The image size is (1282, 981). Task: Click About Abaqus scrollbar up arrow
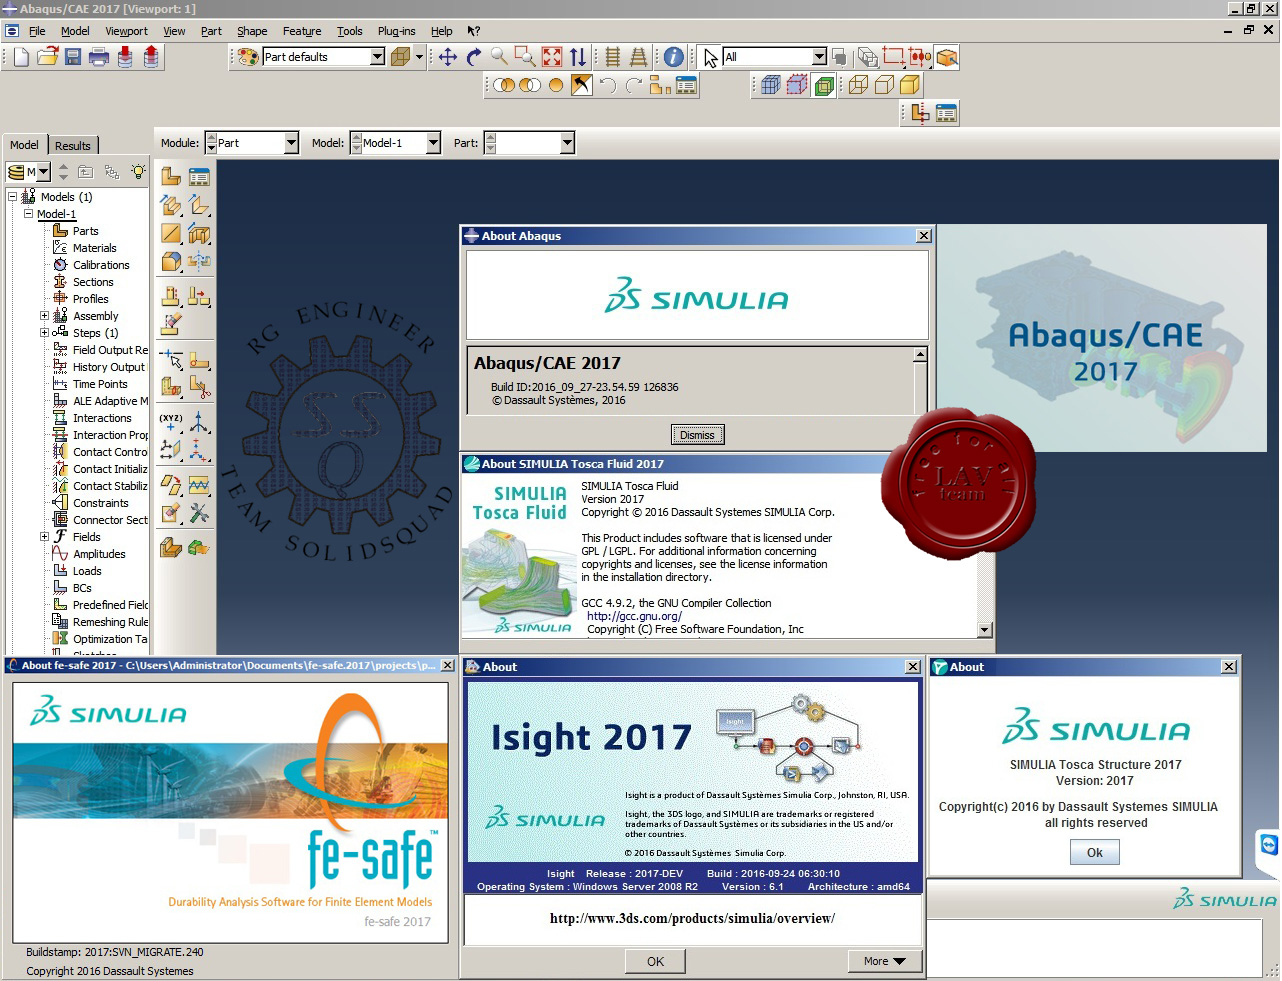coord(920,355)
